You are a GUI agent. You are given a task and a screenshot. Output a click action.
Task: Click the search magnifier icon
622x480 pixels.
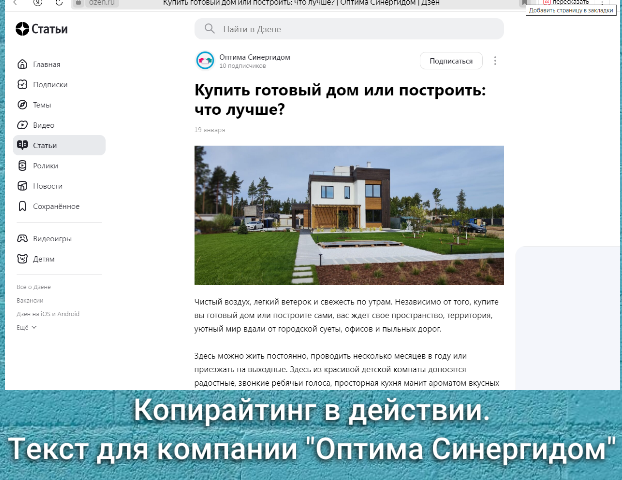(x=209, y=29)
